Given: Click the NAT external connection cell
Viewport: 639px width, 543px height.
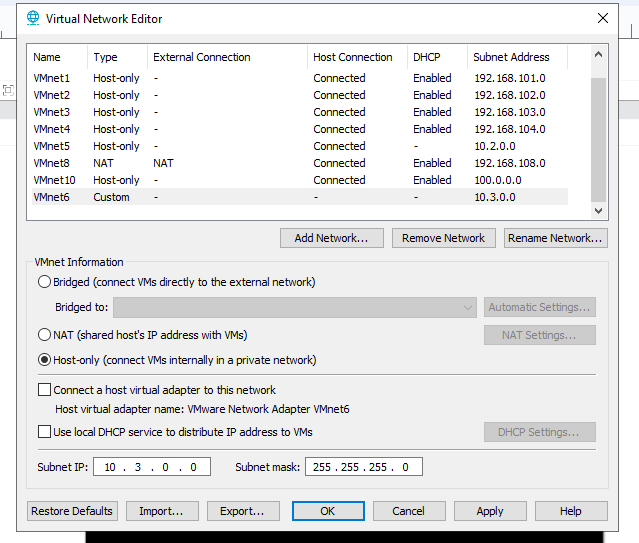Looking at the screenshot, I should tap(163, 163).
